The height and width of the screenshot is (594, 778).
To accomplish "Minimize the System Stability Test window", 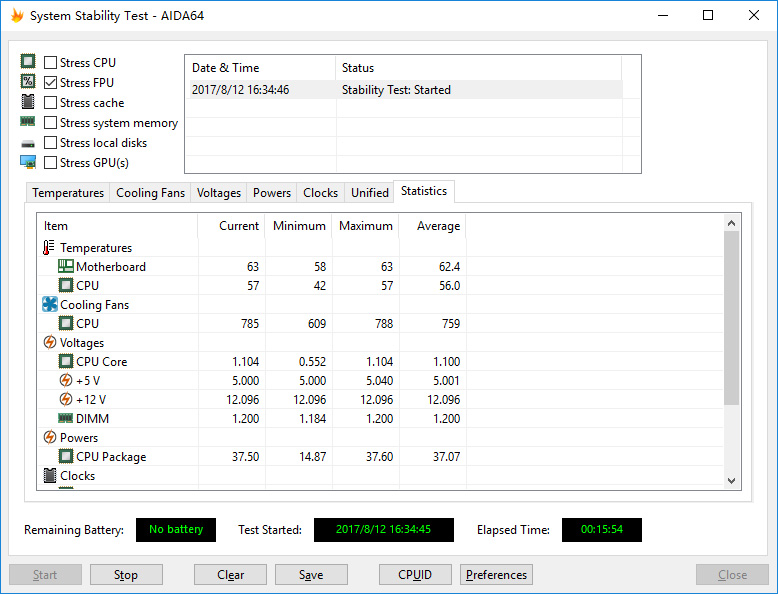I will click(663, 15).
